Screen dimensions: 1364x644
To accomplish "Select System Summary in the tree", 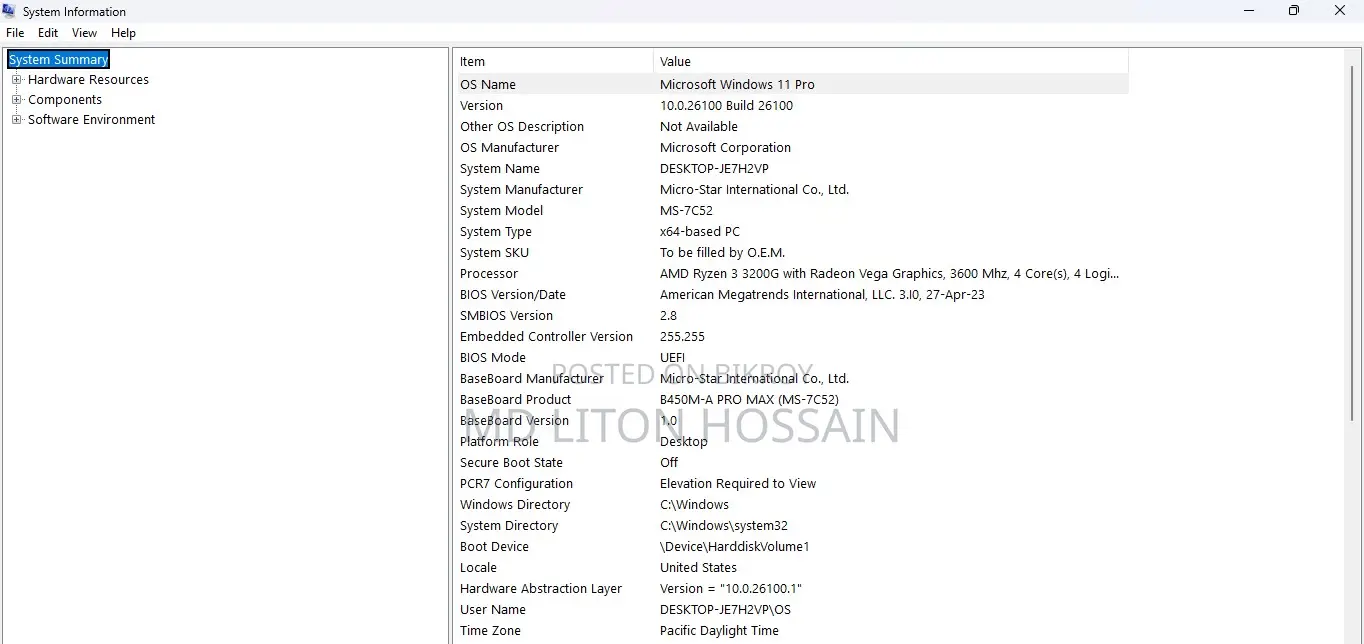I will pos(58,60).
